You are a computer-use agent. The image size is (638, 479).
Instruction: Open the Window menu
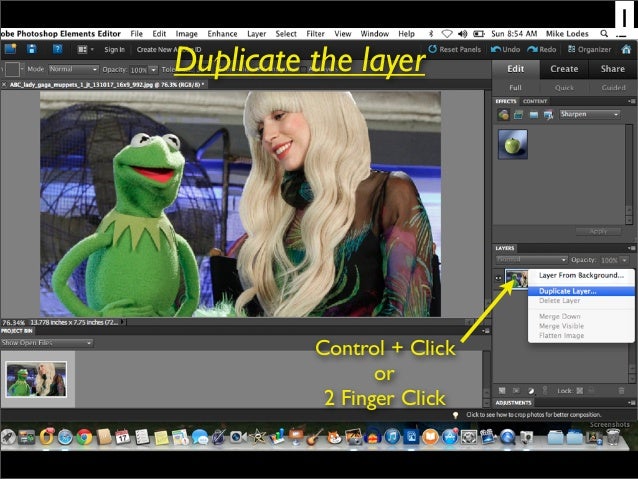(374, 34)
